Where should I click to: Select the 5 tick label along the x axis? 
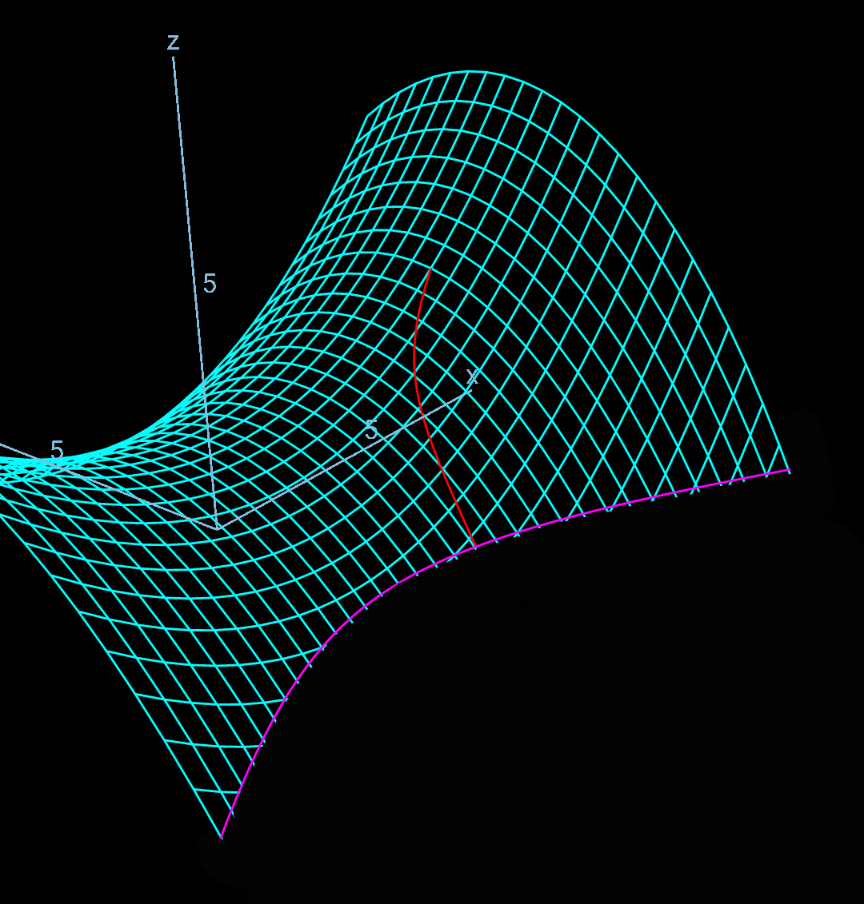[372, 430]
